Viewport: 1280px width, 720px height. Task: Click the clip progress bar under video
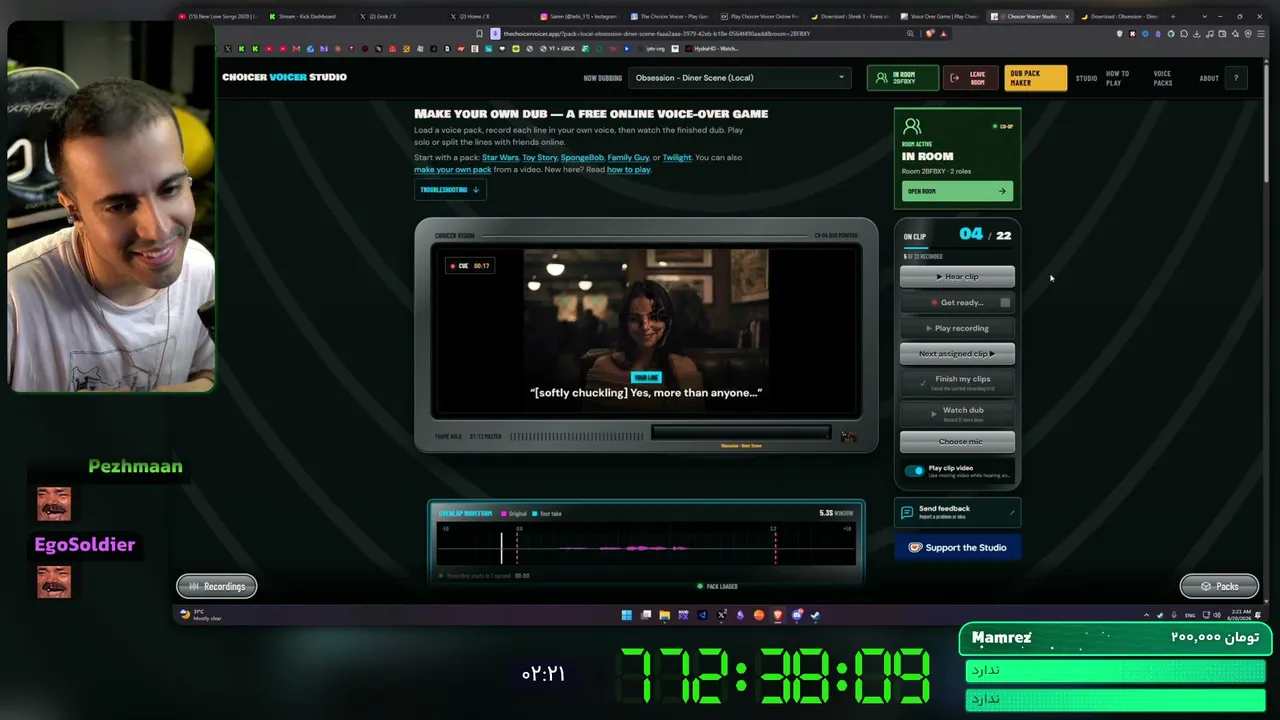click(x=740, y=432)
